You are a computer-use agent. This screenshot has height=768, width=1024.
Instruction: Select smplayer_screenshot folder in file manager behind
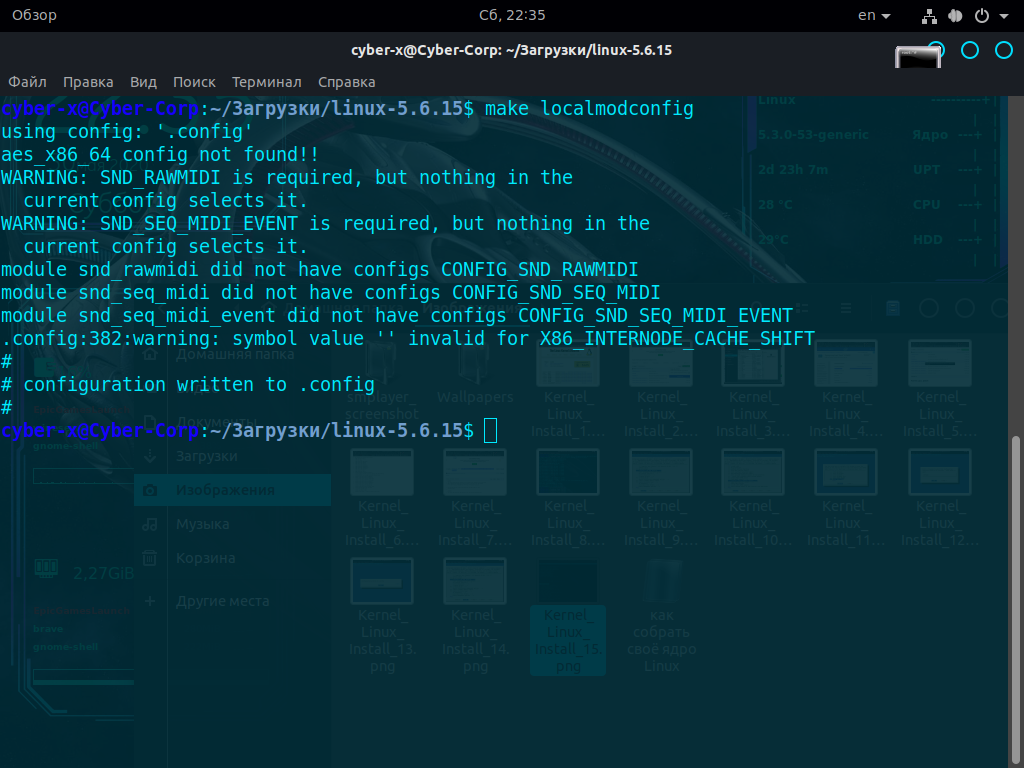[381, 381]
